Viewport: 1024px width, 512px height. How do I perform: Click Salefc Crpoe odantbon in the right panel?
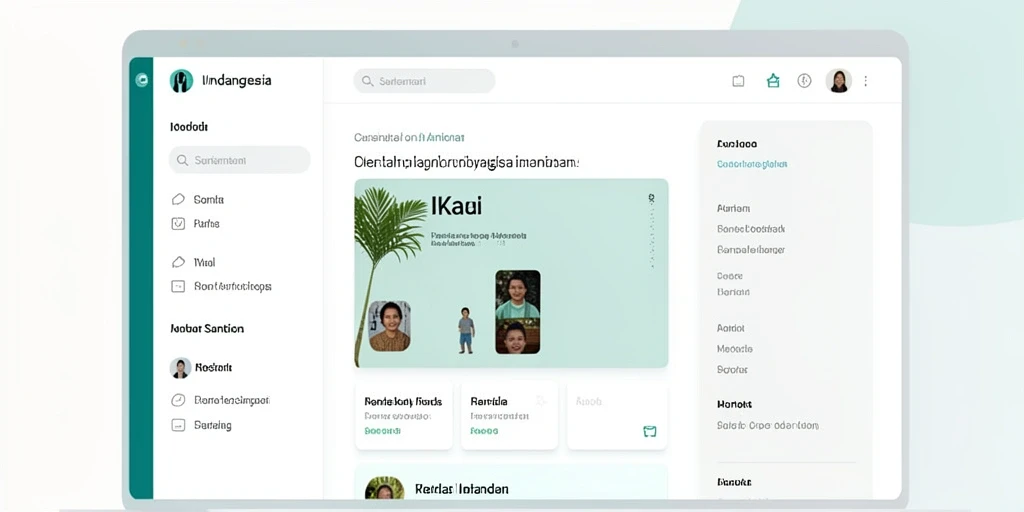tap(767, 425)
